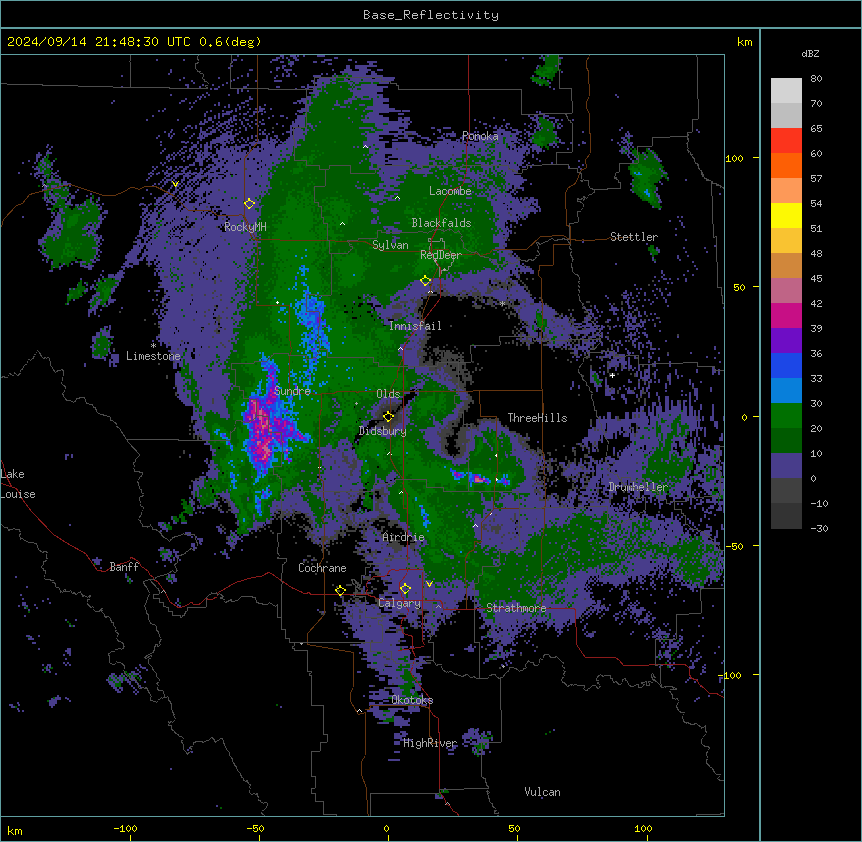Click the RedDeer map label
Screen dimensions: 862x842
tap(441, 255)
